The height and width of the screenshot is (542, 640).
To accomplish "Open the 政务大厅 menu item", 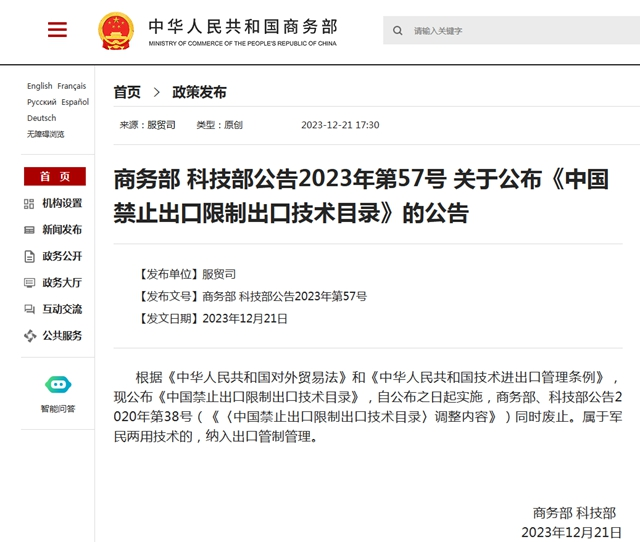I will (62, 282).
